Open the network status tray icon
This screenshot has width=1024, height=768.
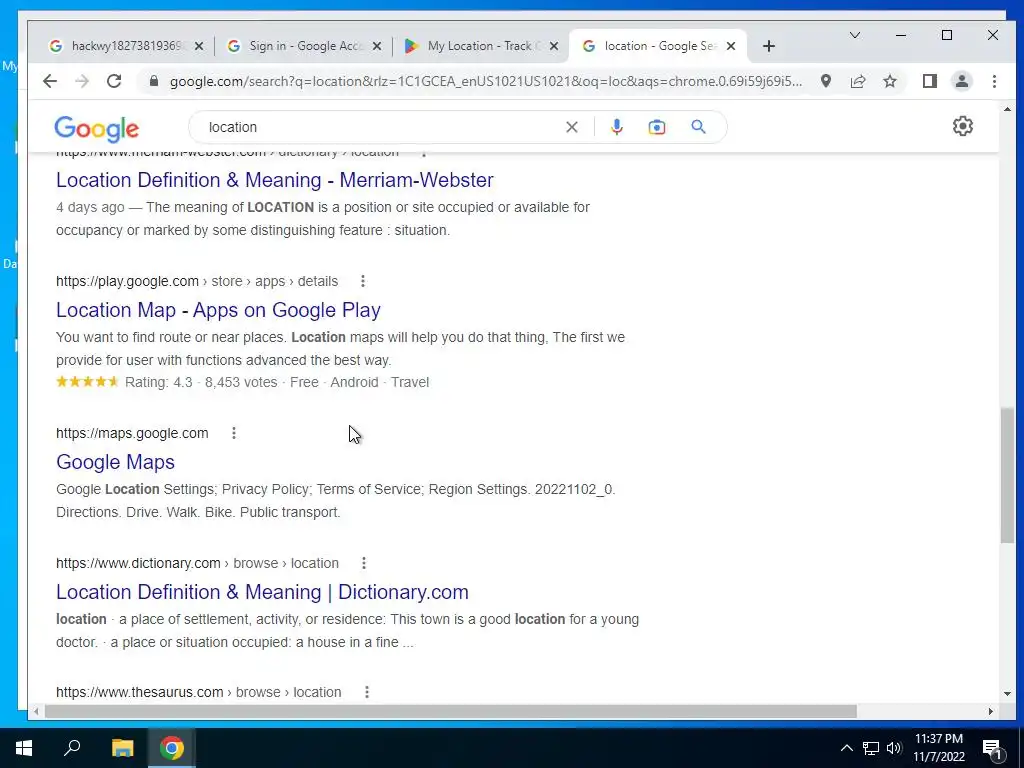[871, 748]
